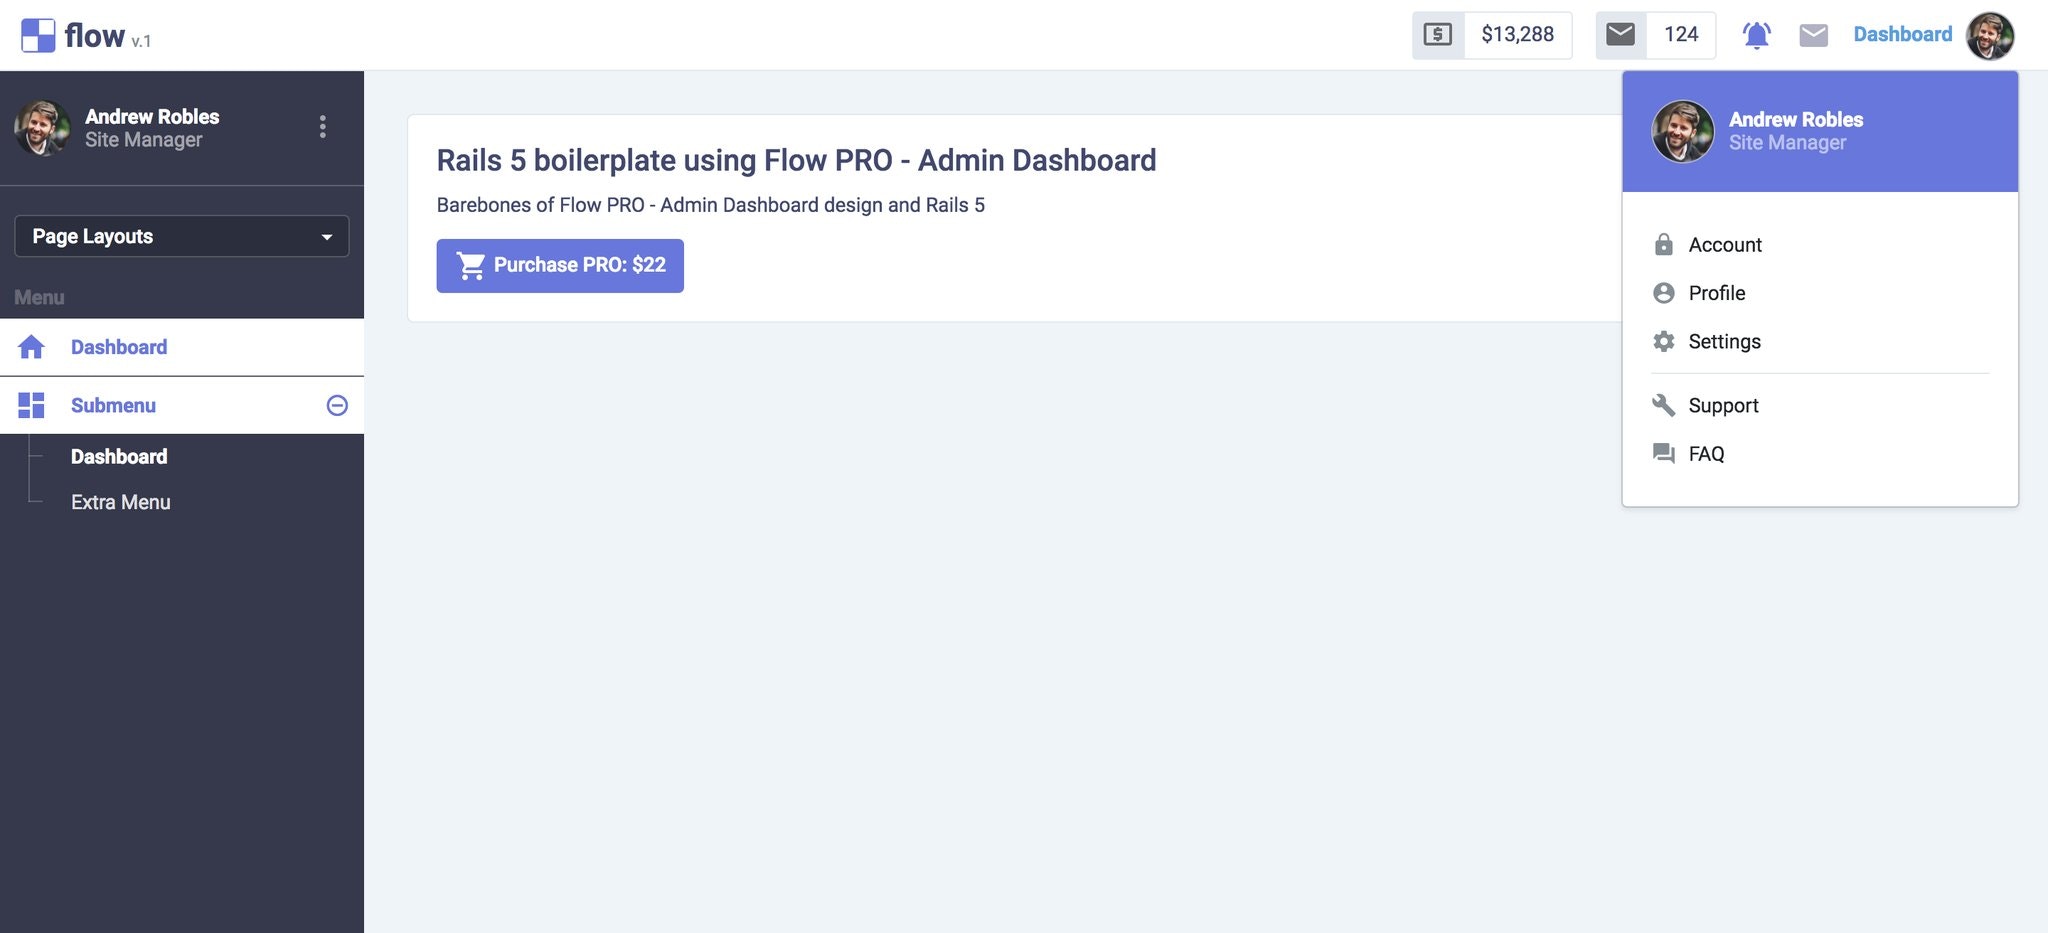Screen dimensions: 2048x933
Task: Open notifications via the bell icon
Action: click(1756, 35)
